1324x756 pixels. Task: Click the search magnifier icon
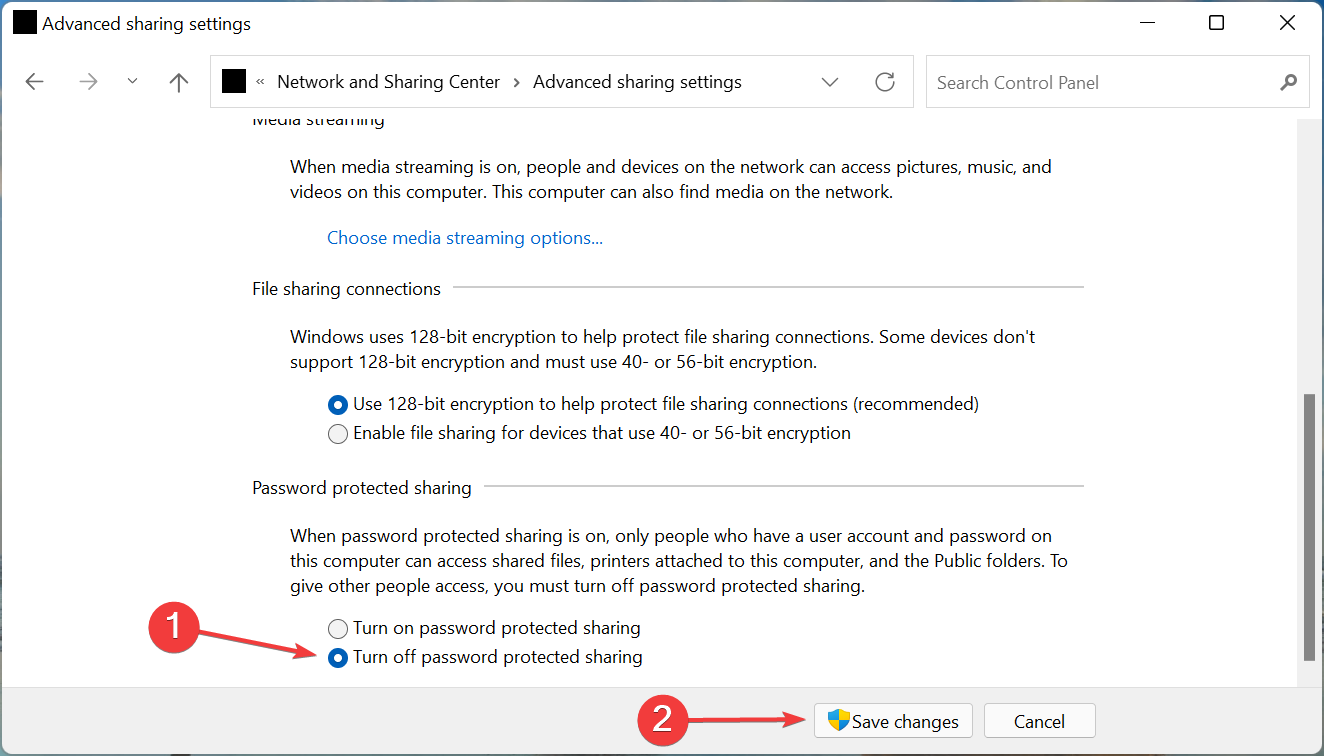click(x=1288, y=81)
